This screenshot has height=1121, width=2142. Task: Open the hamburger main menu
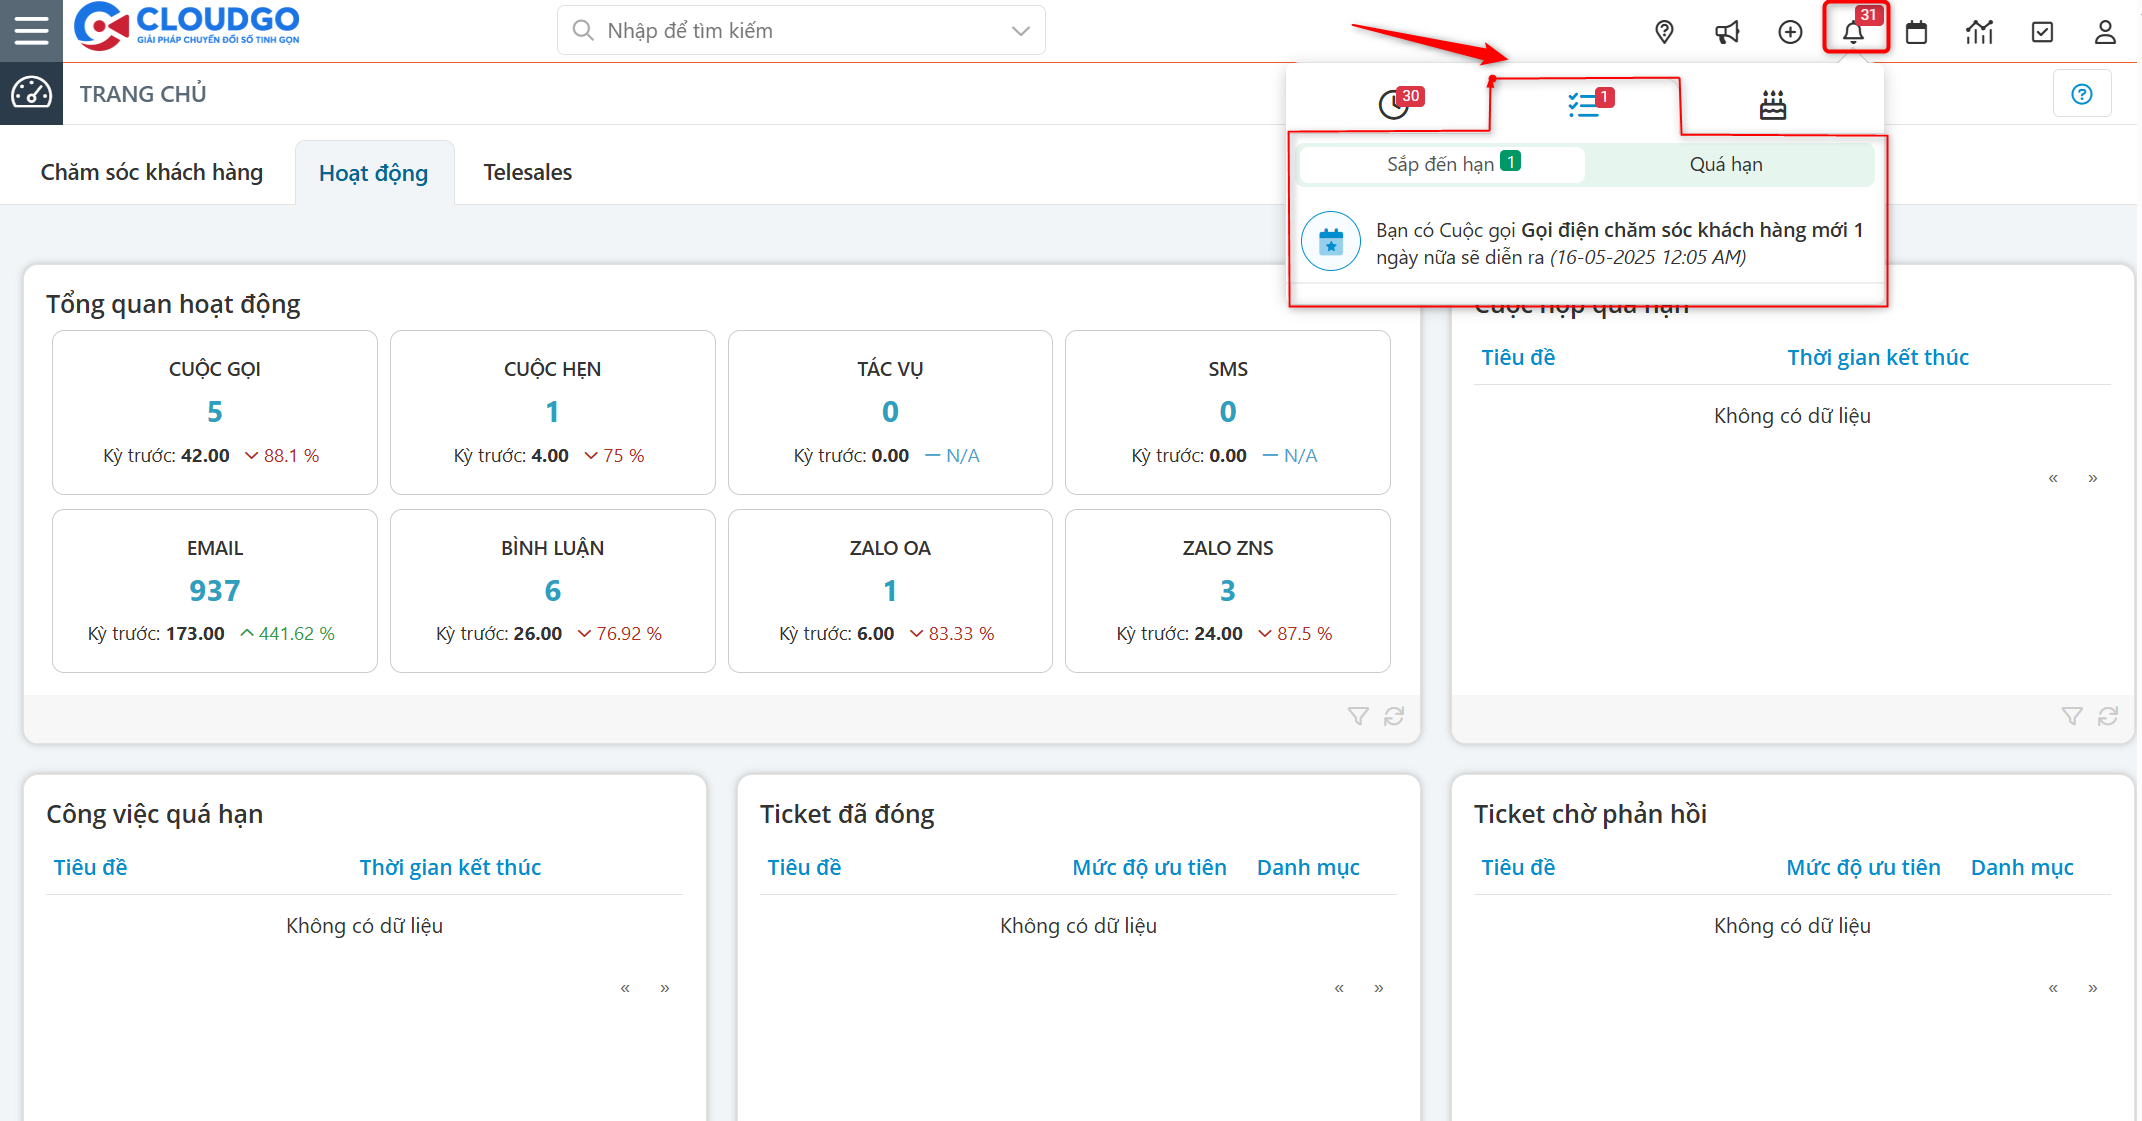coord(31,30)
